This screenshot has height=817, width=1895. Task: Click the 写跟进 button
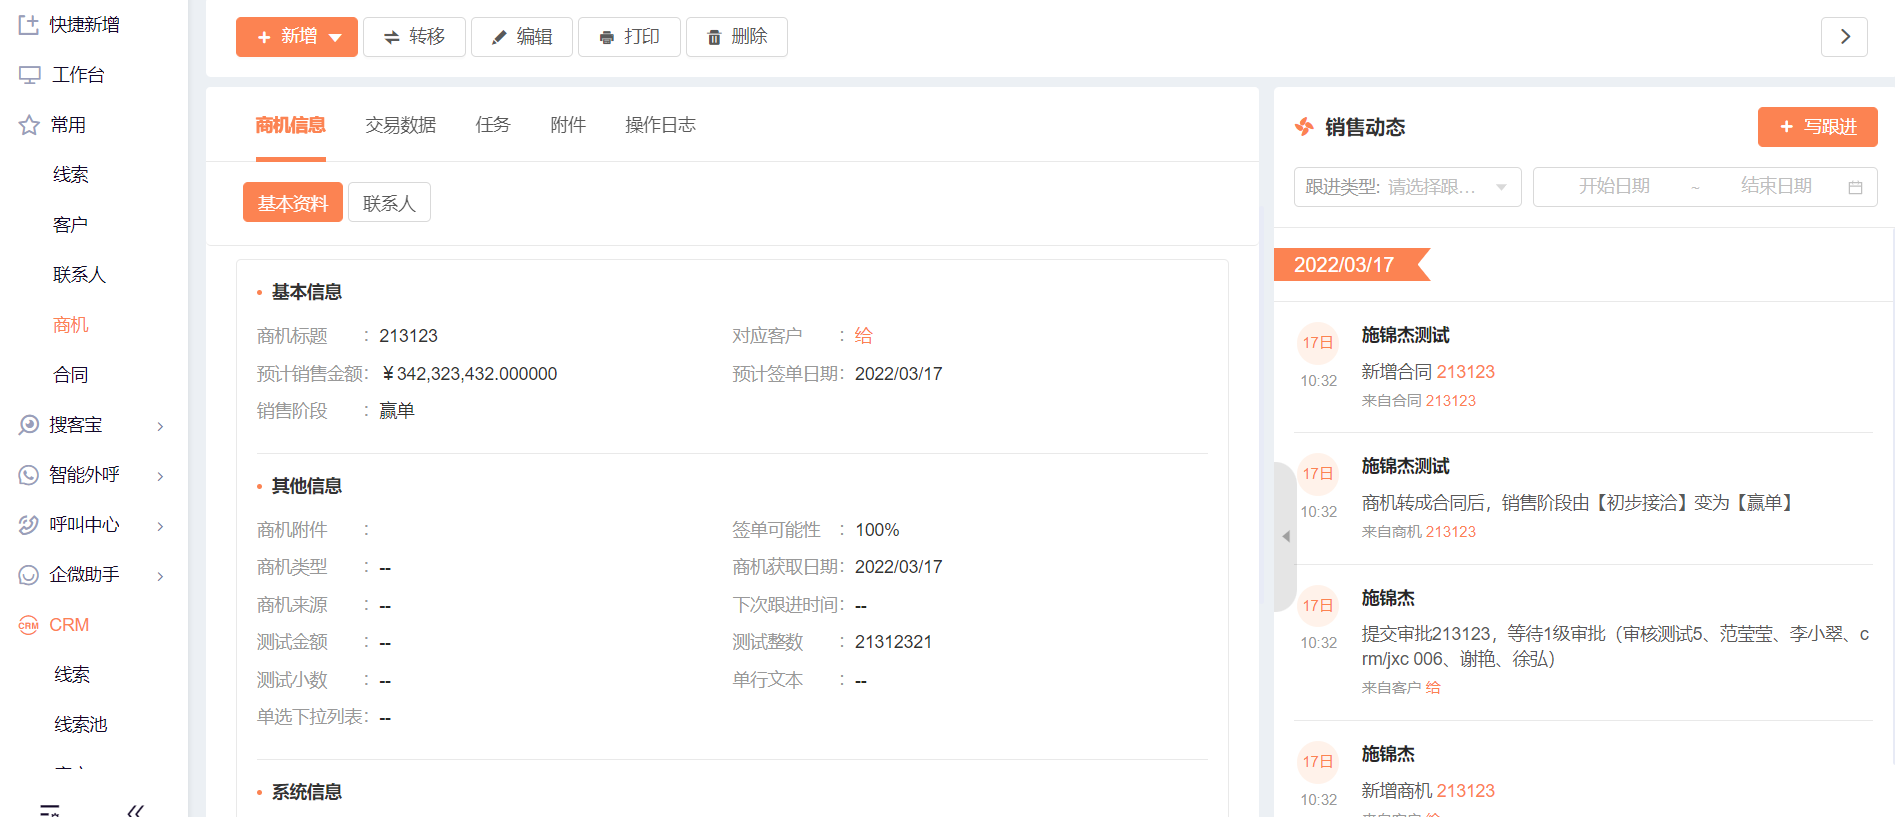tap(1817, 127)
